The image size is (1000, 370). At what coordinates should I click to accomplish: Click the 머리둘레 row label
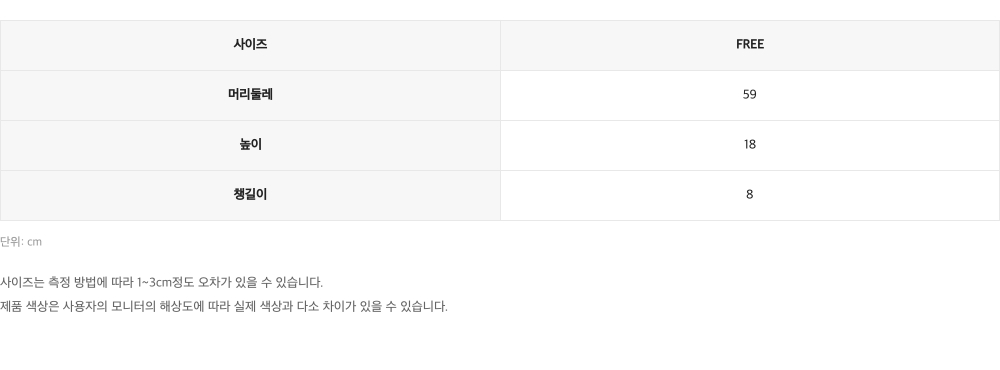tap(250, 94)
